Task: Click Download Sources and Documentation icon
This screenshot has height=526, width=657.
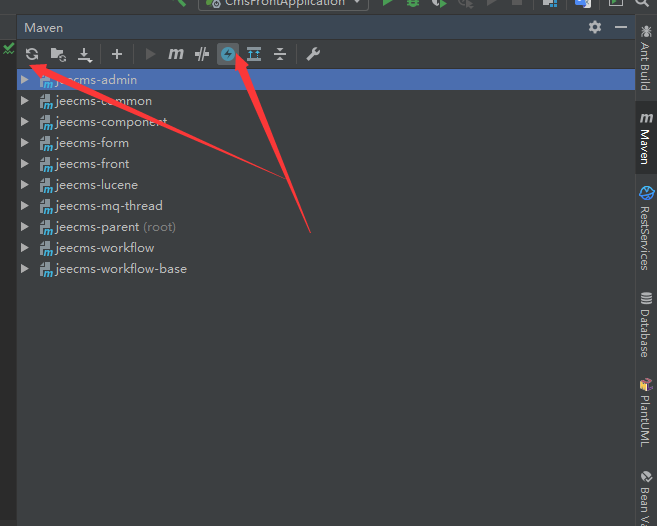Action: (85, 54)
